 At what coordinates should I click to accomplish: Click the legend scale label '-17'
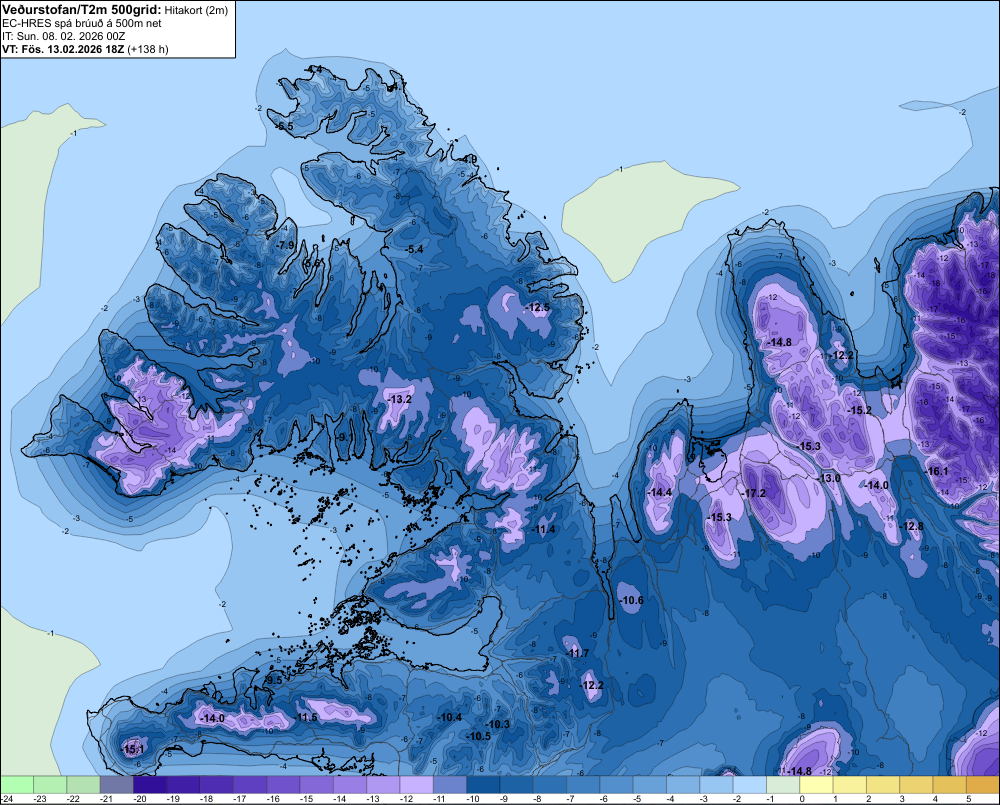[x=240, y=799]
